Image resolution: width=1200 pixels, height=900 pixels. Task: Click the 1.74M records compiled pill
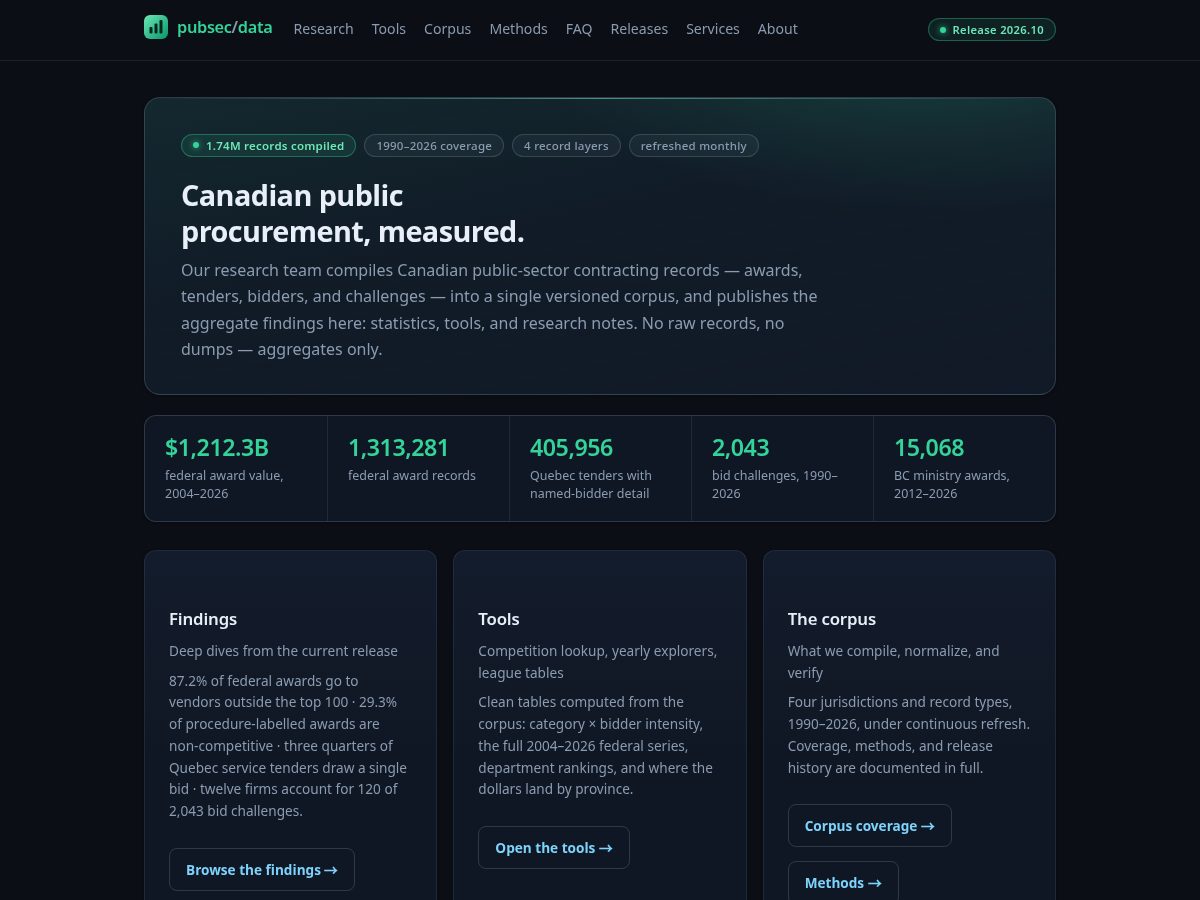coord(268,146)
